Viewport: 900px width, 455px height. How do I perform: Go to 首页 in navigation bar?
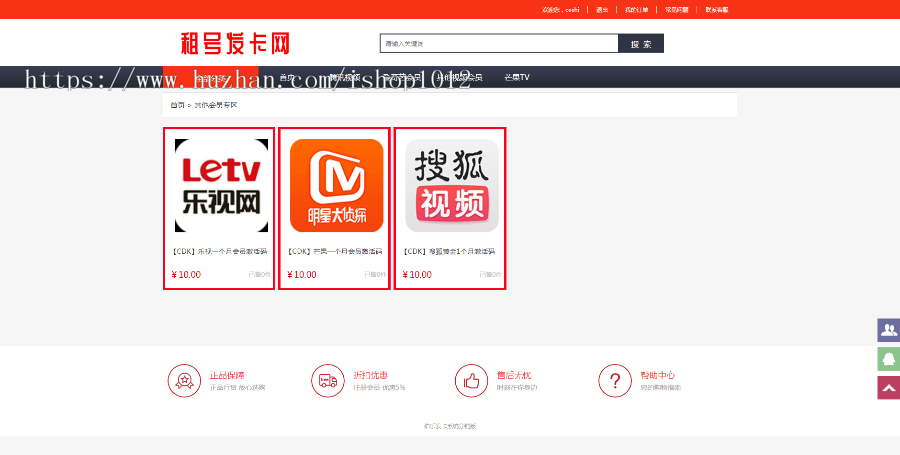[286, 77]
